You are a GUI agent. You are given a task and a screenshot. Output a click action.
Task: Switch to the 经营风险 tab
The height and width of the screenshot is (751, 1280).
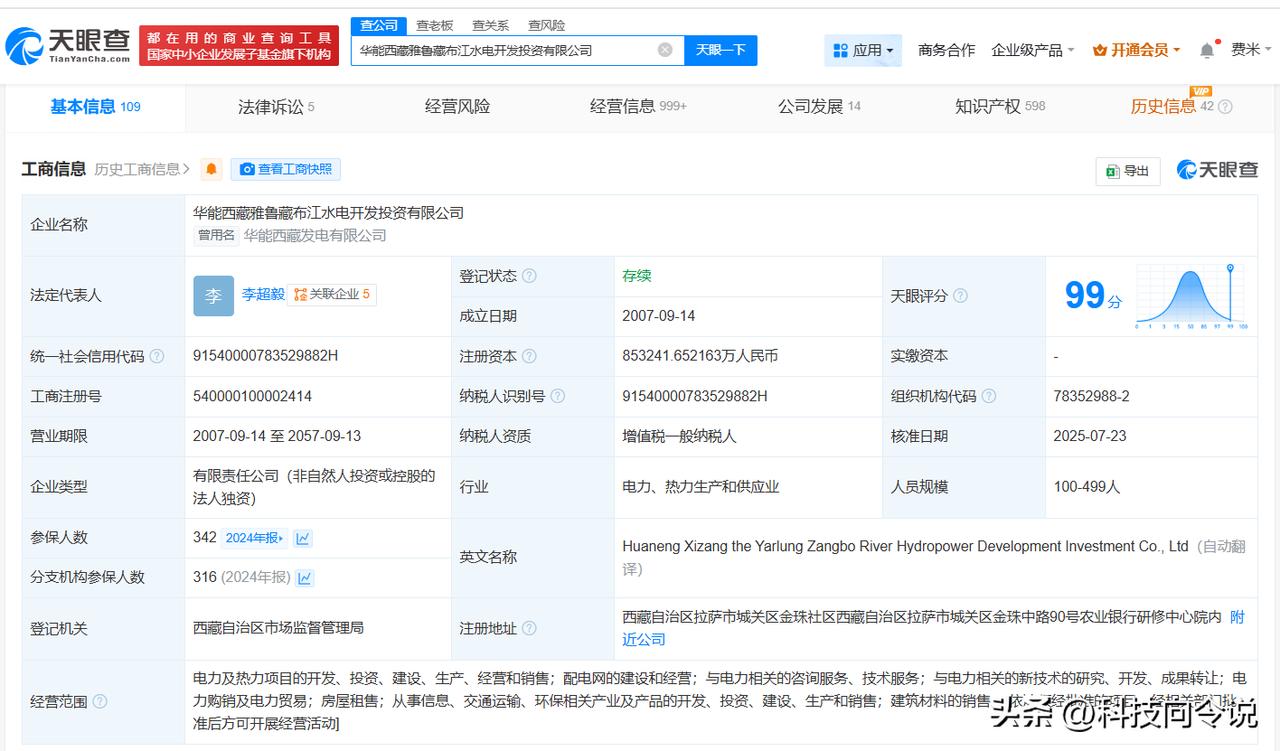[x=457, y=106]
